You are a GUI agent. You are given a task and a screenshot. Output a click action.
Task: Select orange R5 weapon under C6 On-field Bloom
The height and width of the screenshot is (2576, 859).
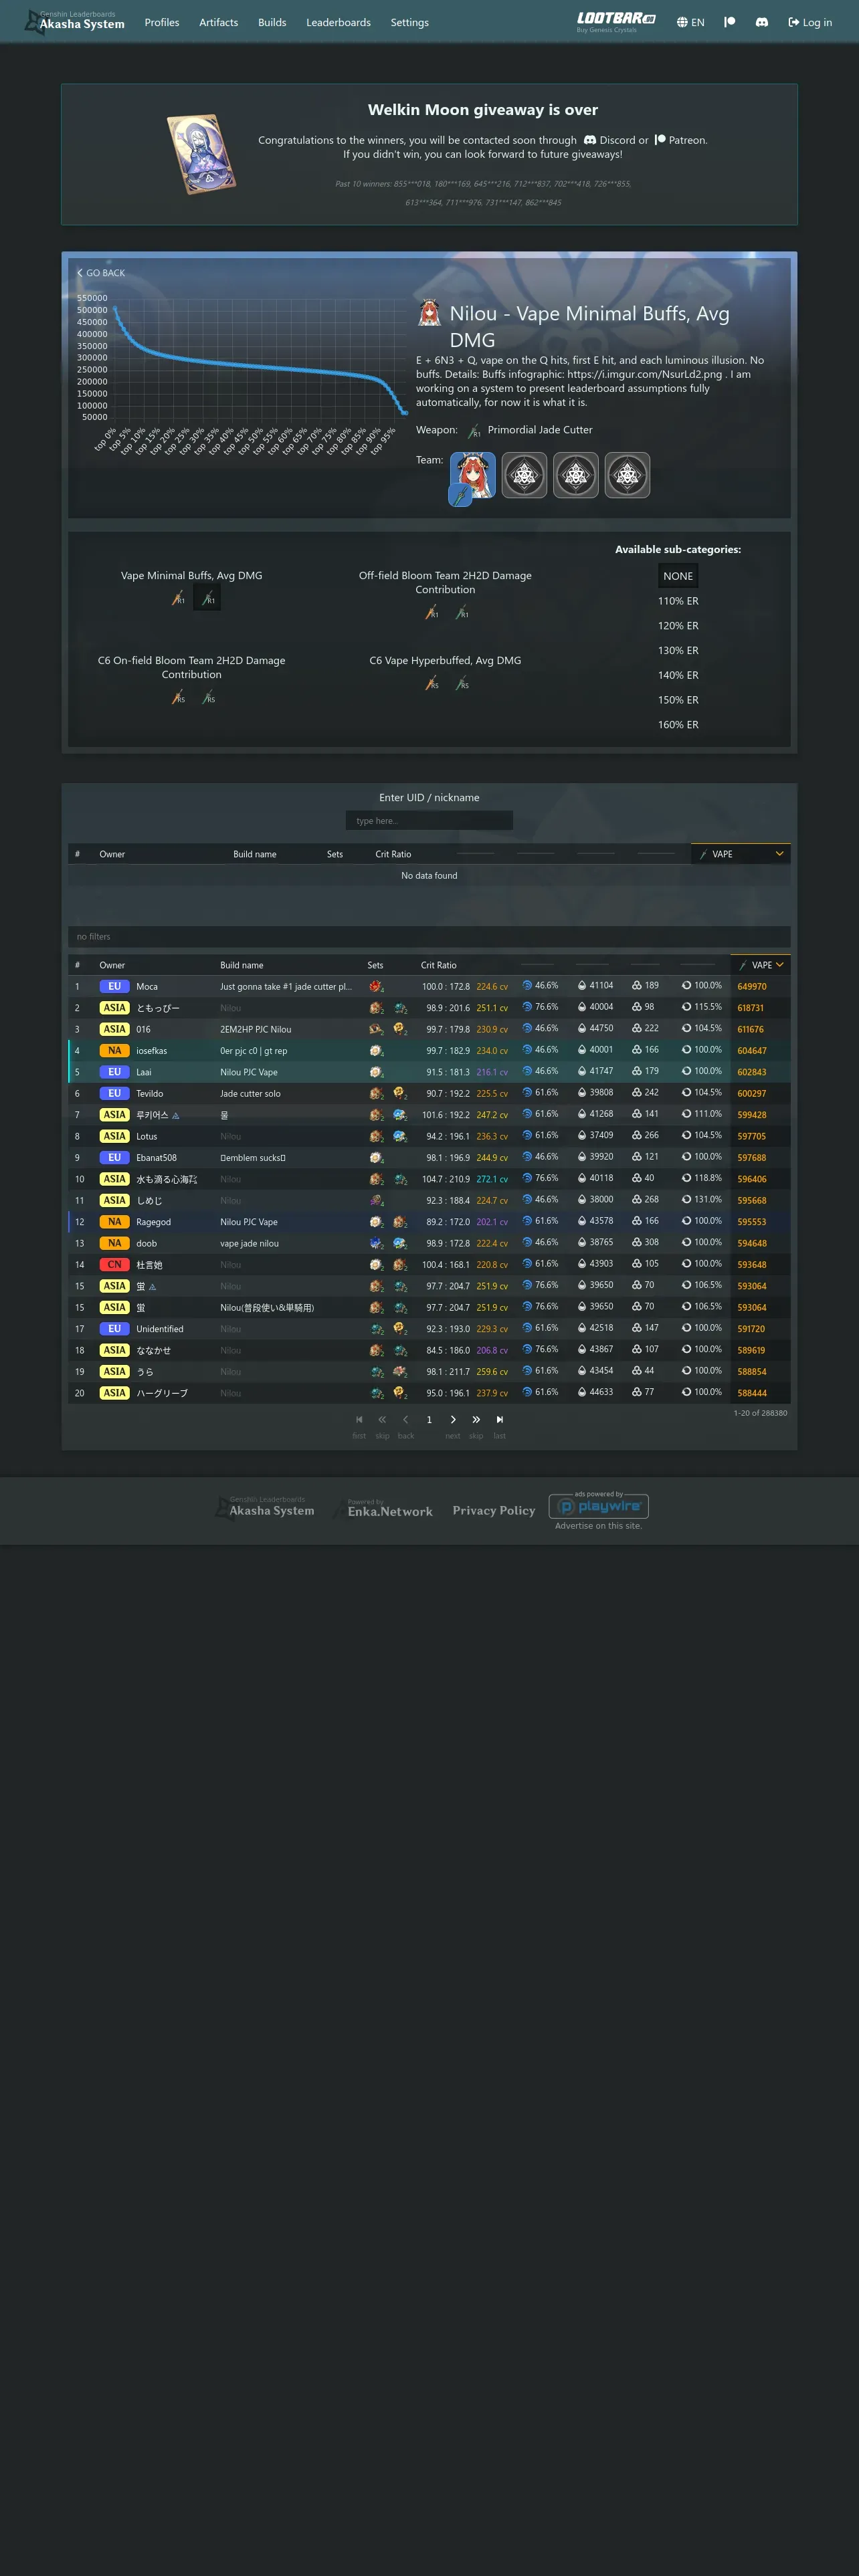pyautogui.click(x=177, y=697)
